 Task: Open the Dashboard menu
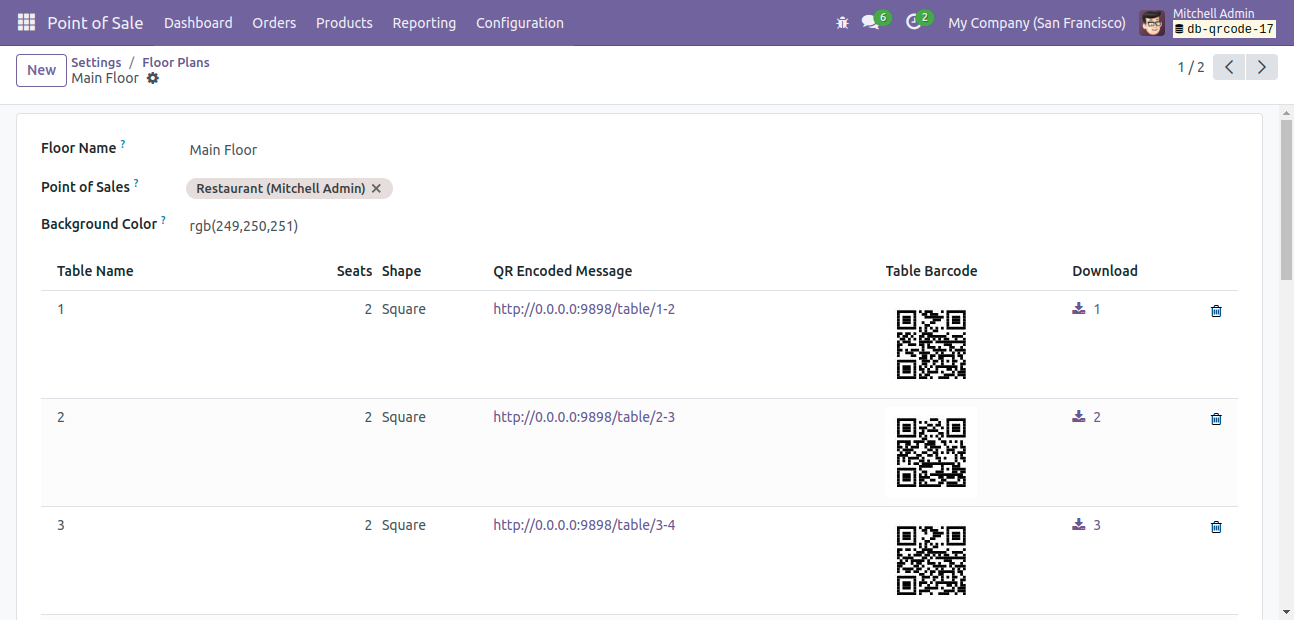(x=198, y=22)
